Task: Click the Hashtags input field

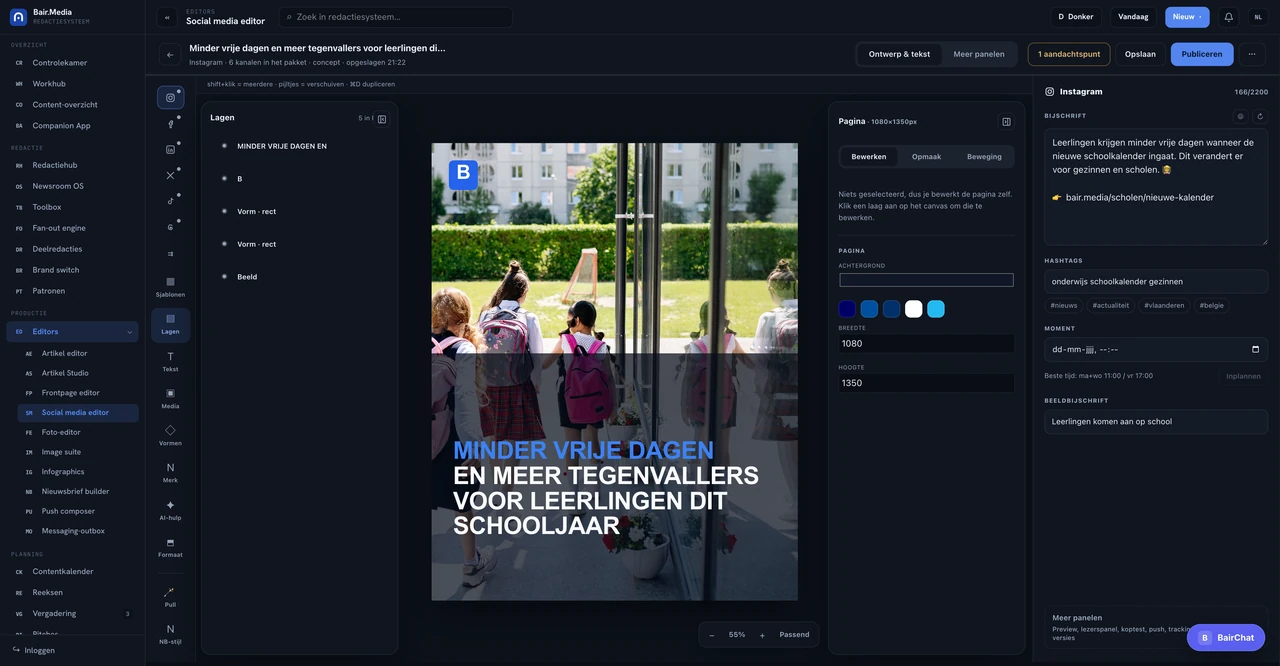Action: [1156, 282]
